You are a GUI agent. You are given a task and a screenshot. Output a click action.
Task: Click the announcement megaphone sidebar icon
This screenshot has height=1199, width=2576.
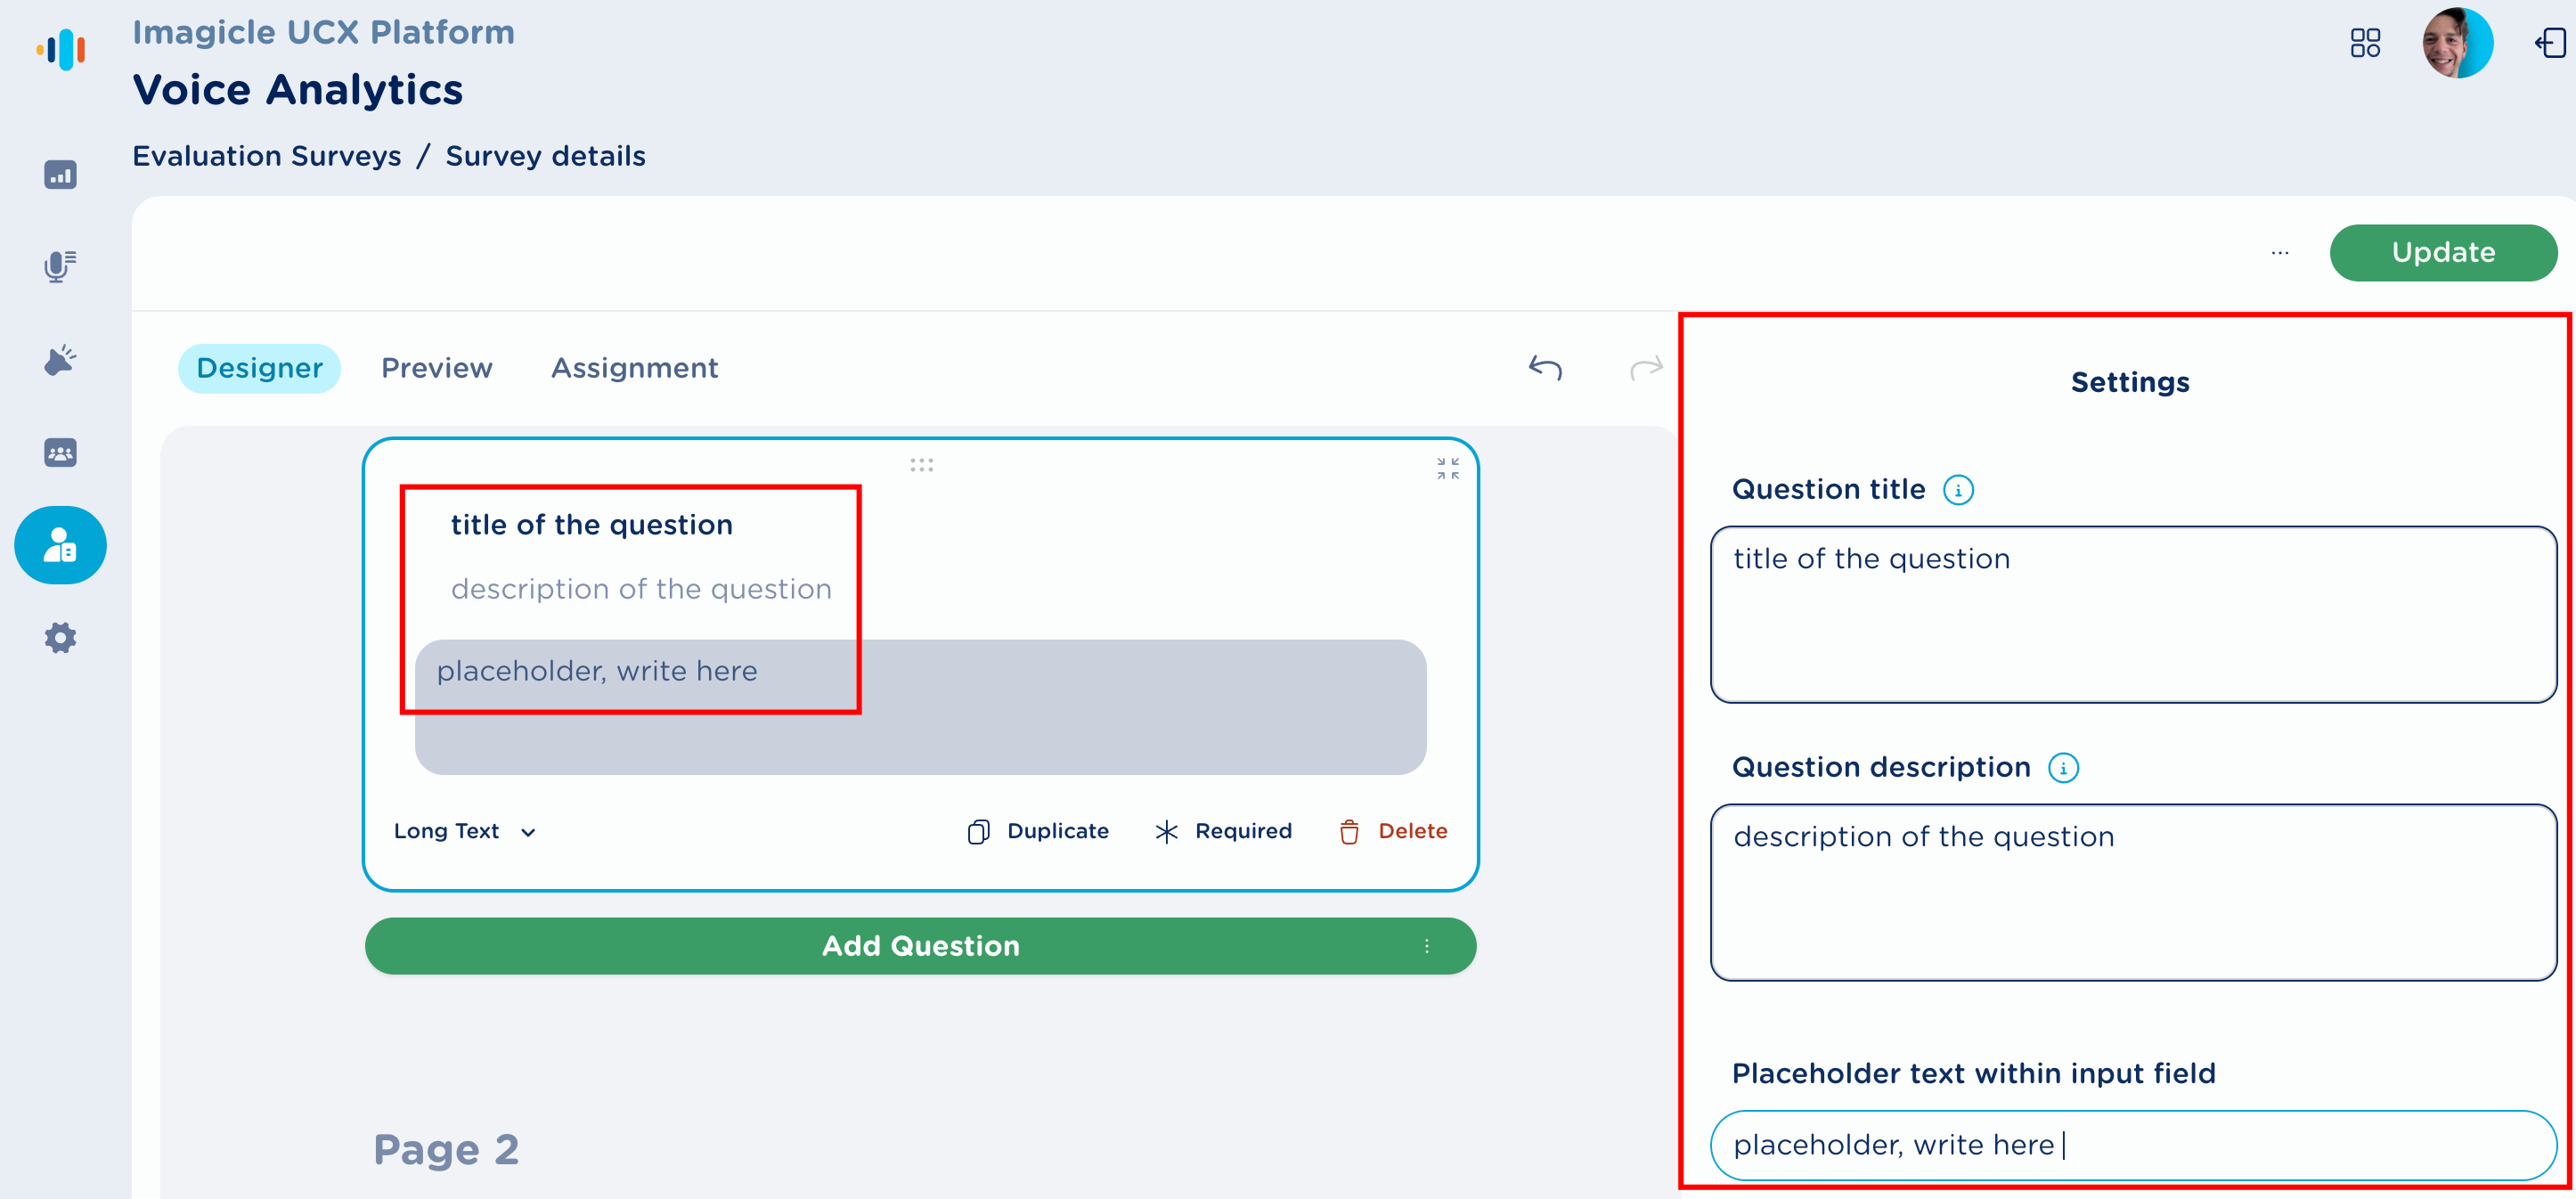tap(60, 360)
